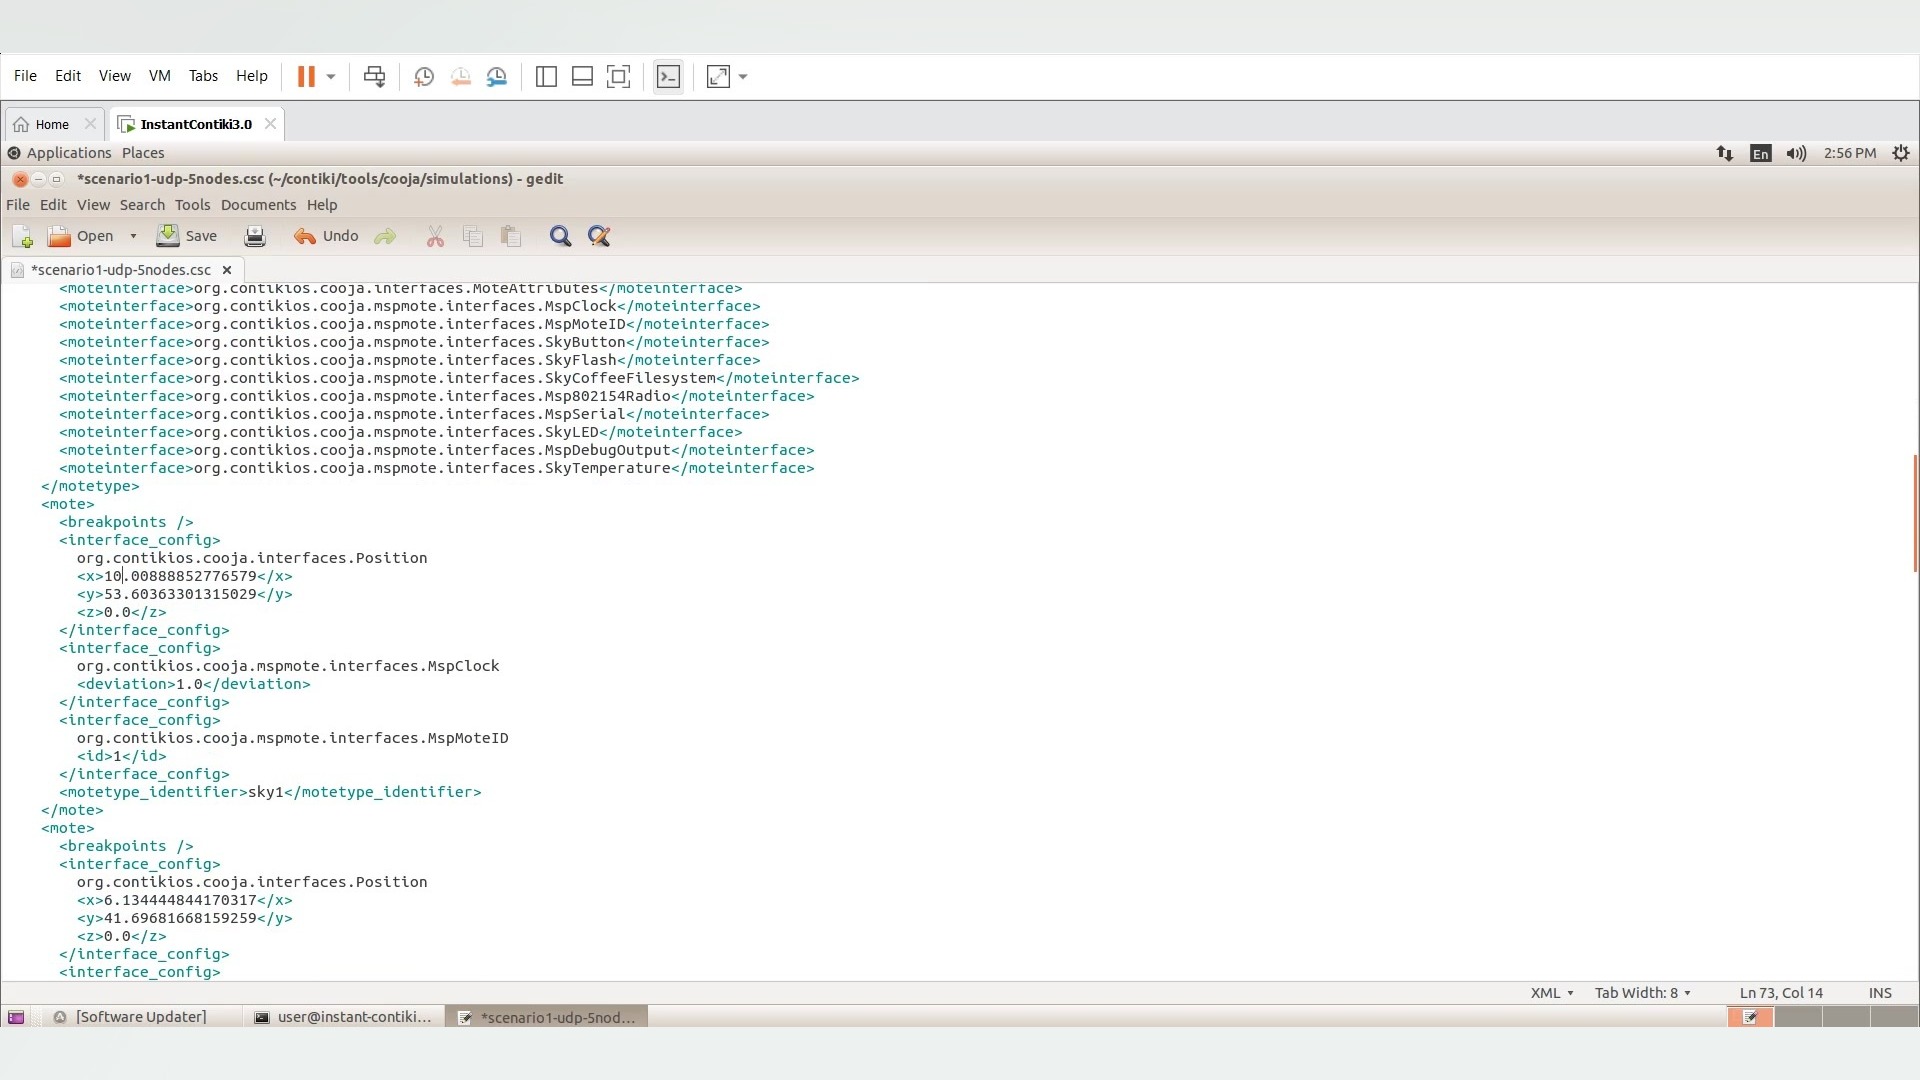Click the Redo arrow icon
The width and height of the screenshot is (1920, 1080).
coord(385,237)
